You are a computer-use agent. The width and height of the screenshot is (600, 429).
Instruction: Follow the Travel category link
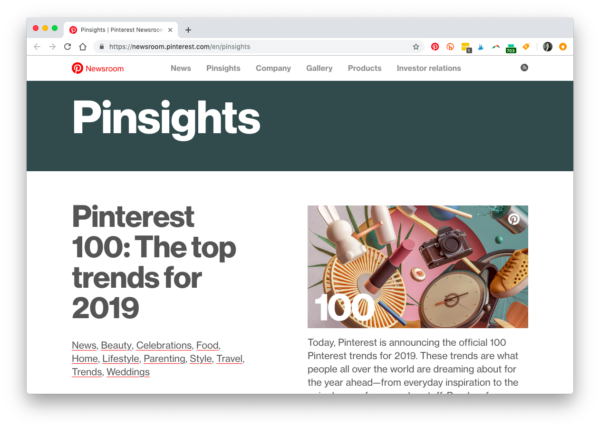tap(230, 359)
